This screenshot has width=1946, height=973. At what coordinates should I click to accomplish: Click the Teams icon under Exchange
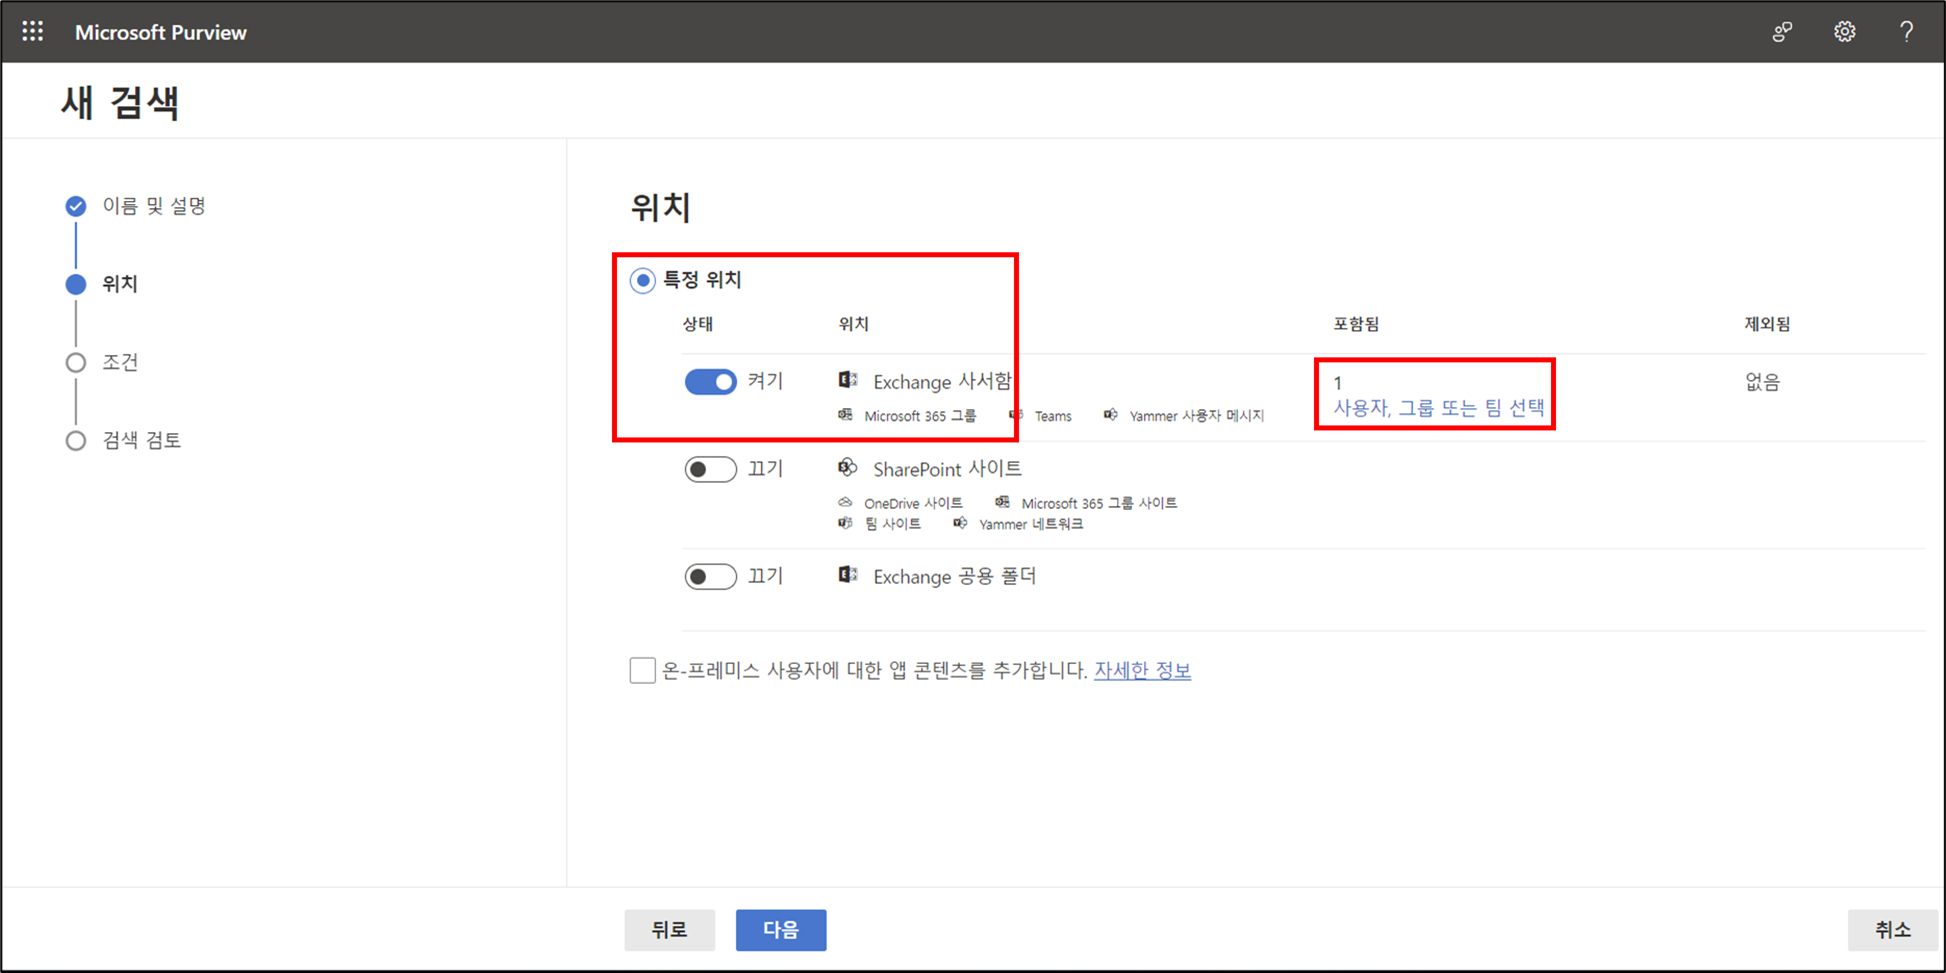click(x=1016, y=414)
